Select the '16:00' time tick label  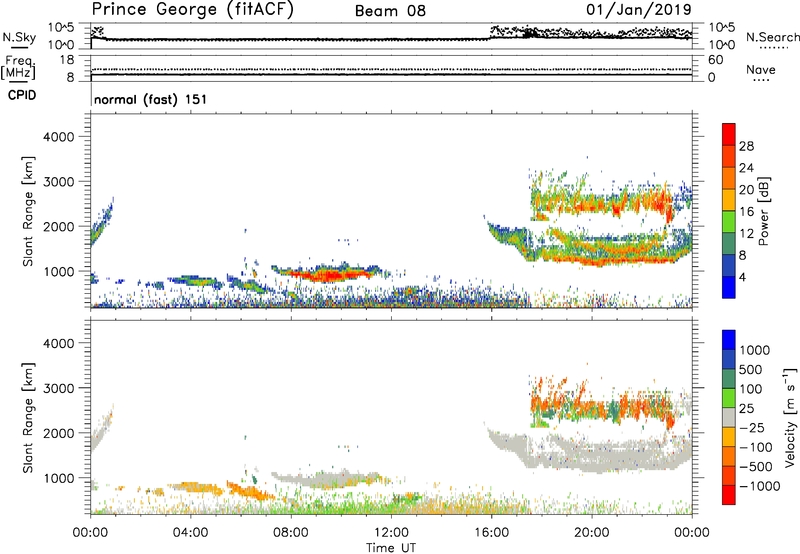491,533
